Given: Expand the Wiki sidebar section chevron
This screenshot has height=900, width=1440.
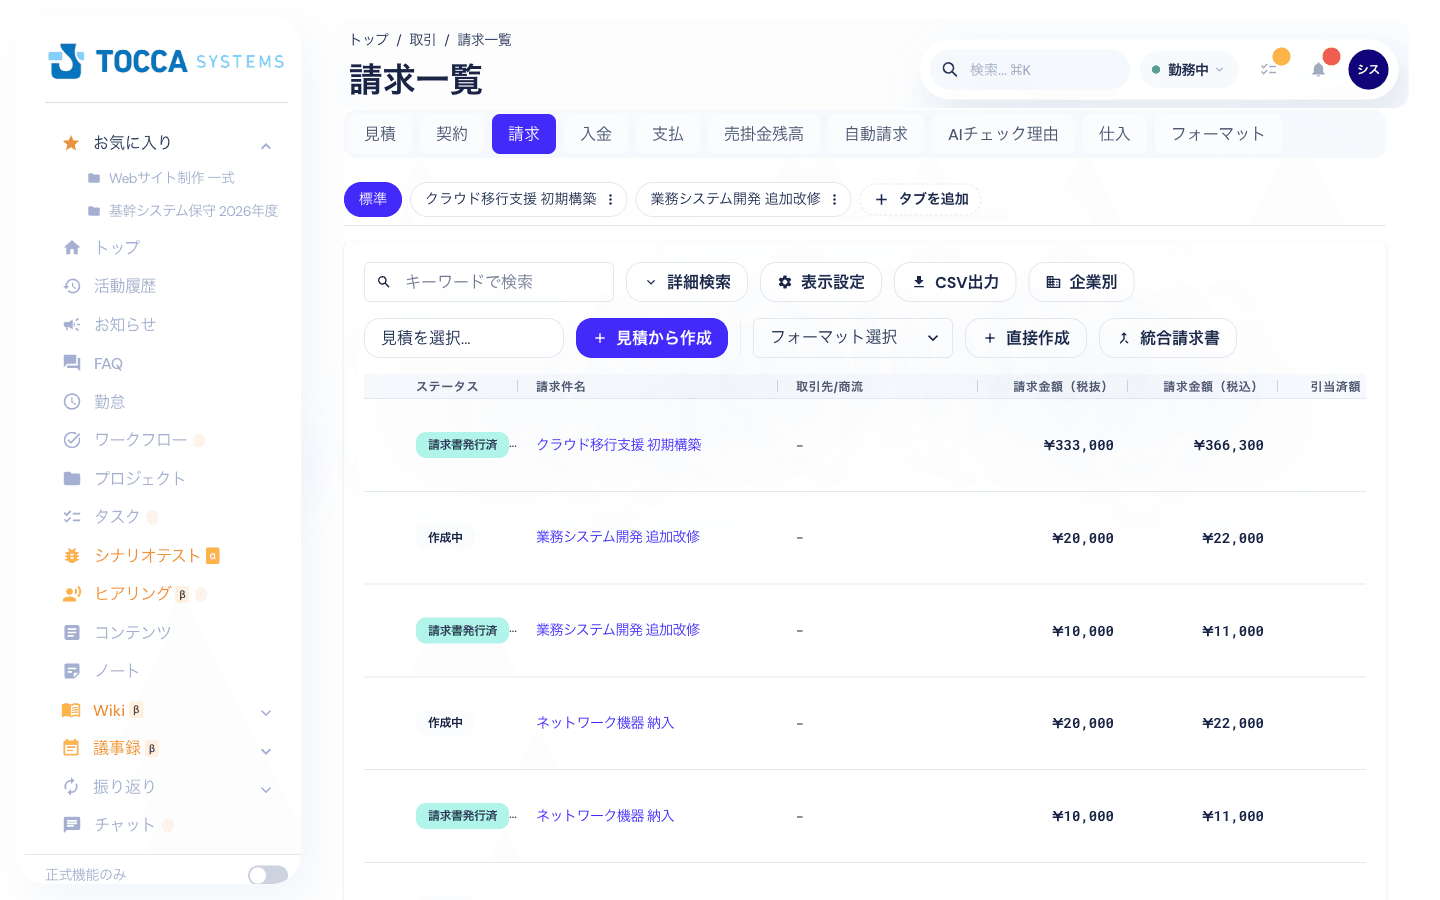Looking at the screenshot, I should (266, 713).
